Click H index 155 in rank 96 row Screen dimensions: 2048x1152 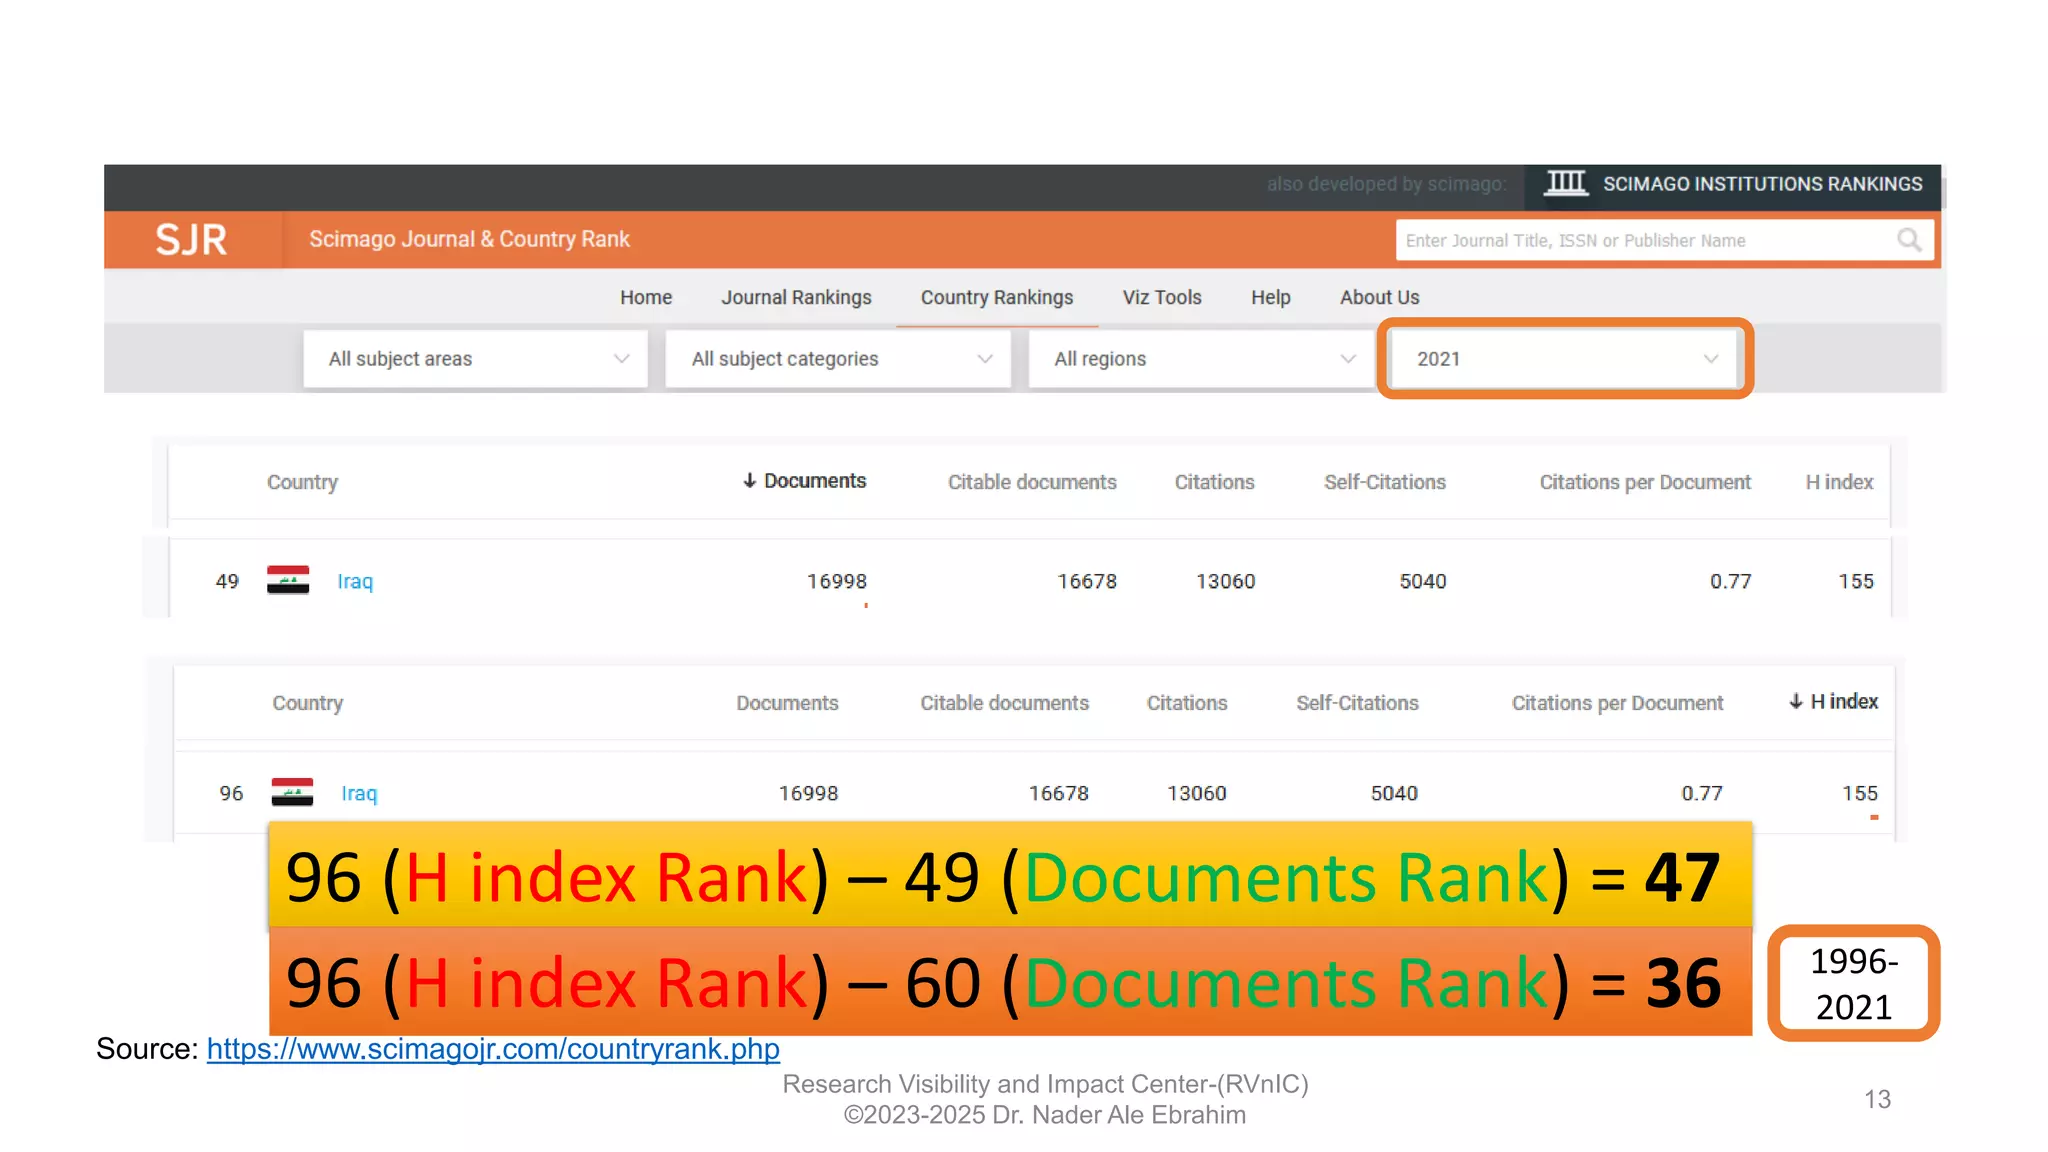[x=1860, y=793]
